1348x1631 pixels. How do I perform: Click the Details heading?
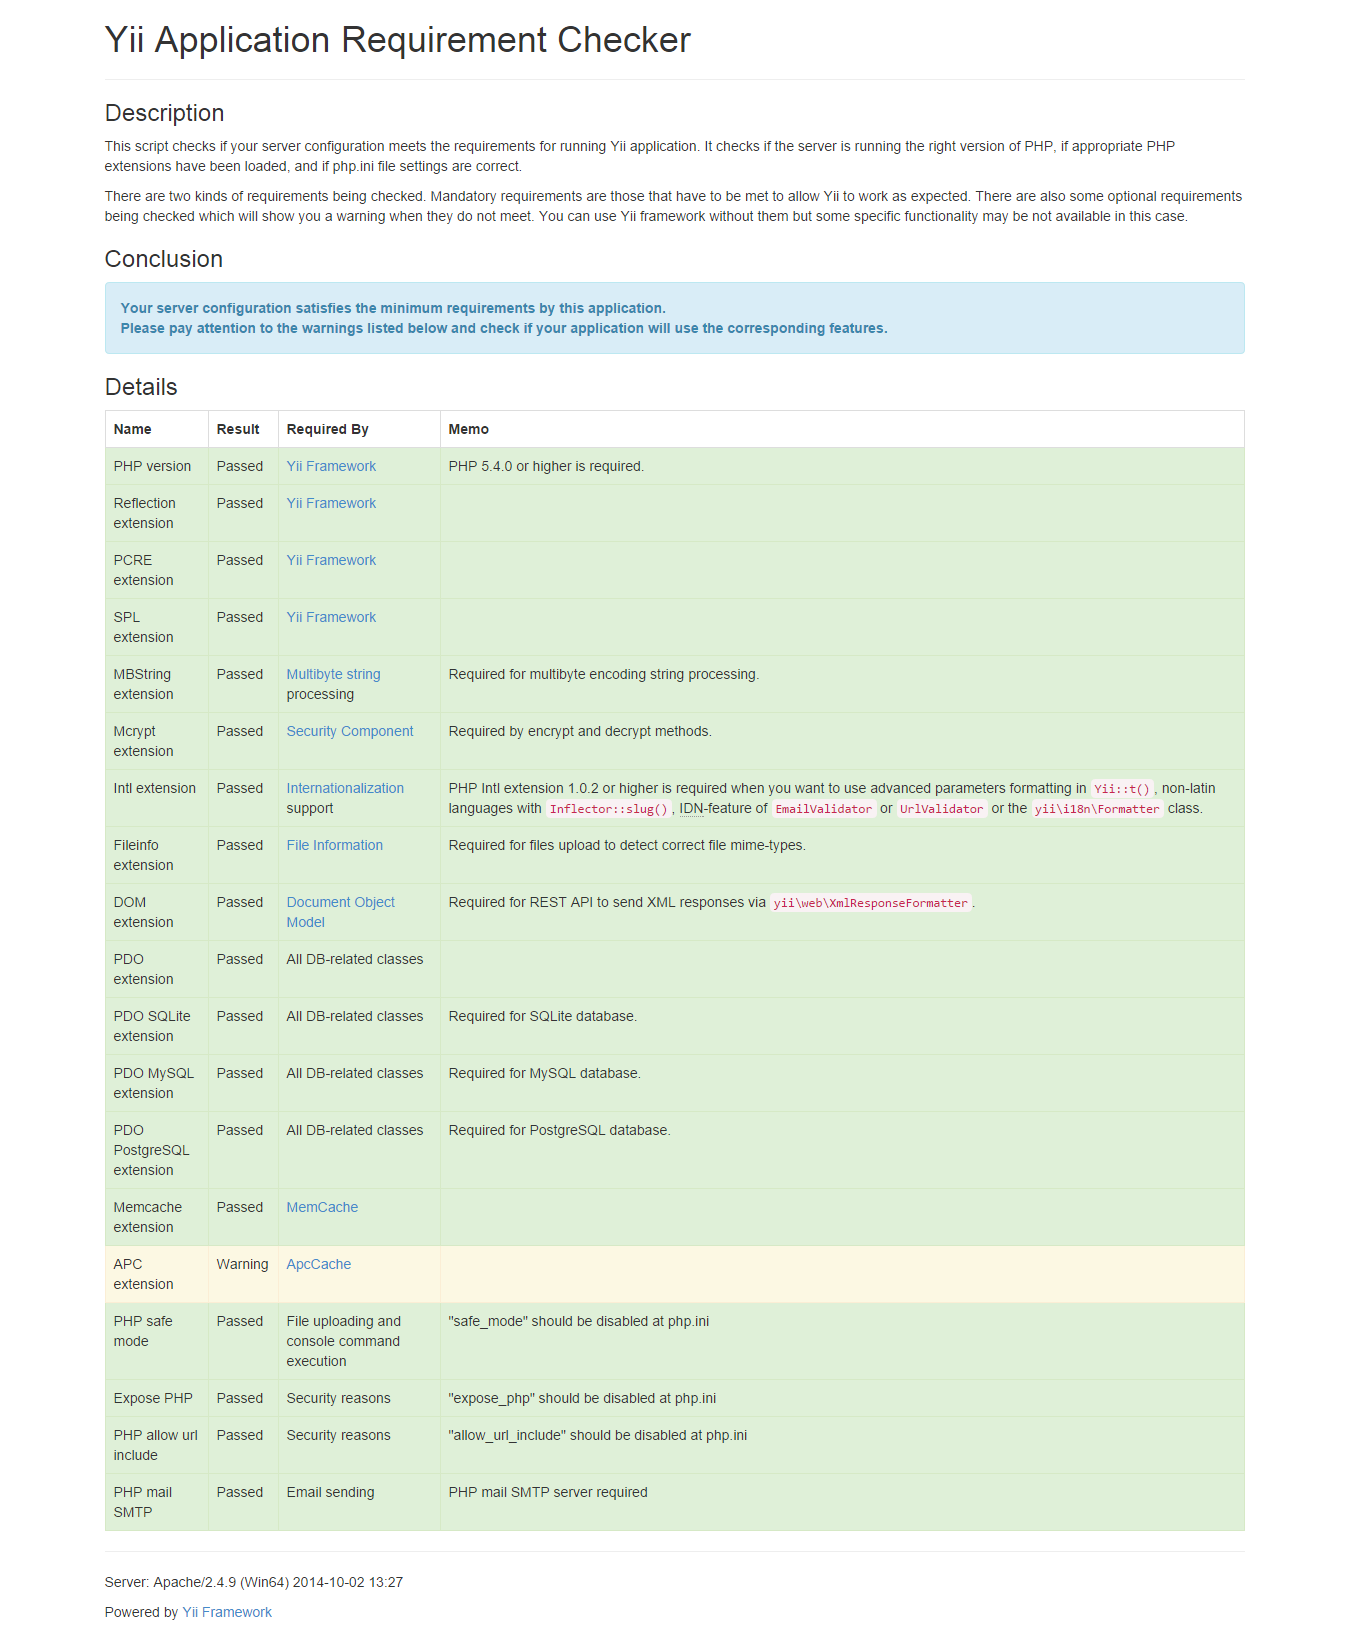[141, 387]
